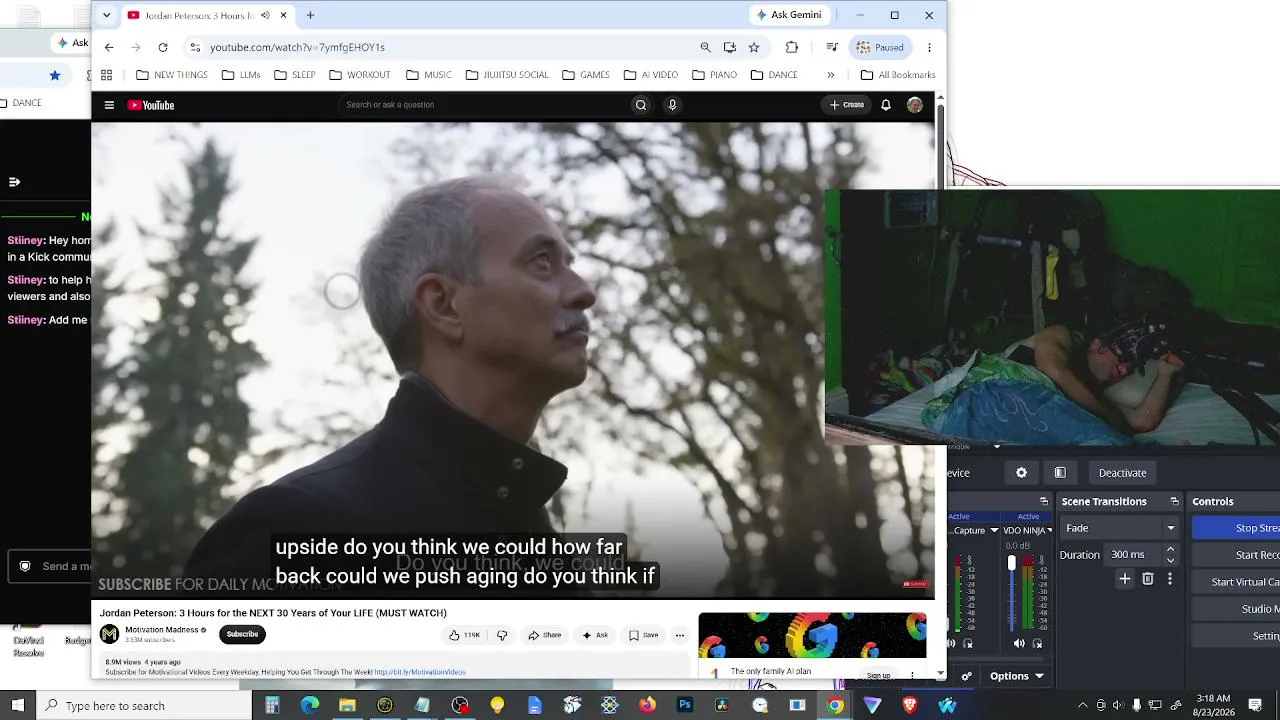Bookmark this page with the star icon

pos(754,47)
